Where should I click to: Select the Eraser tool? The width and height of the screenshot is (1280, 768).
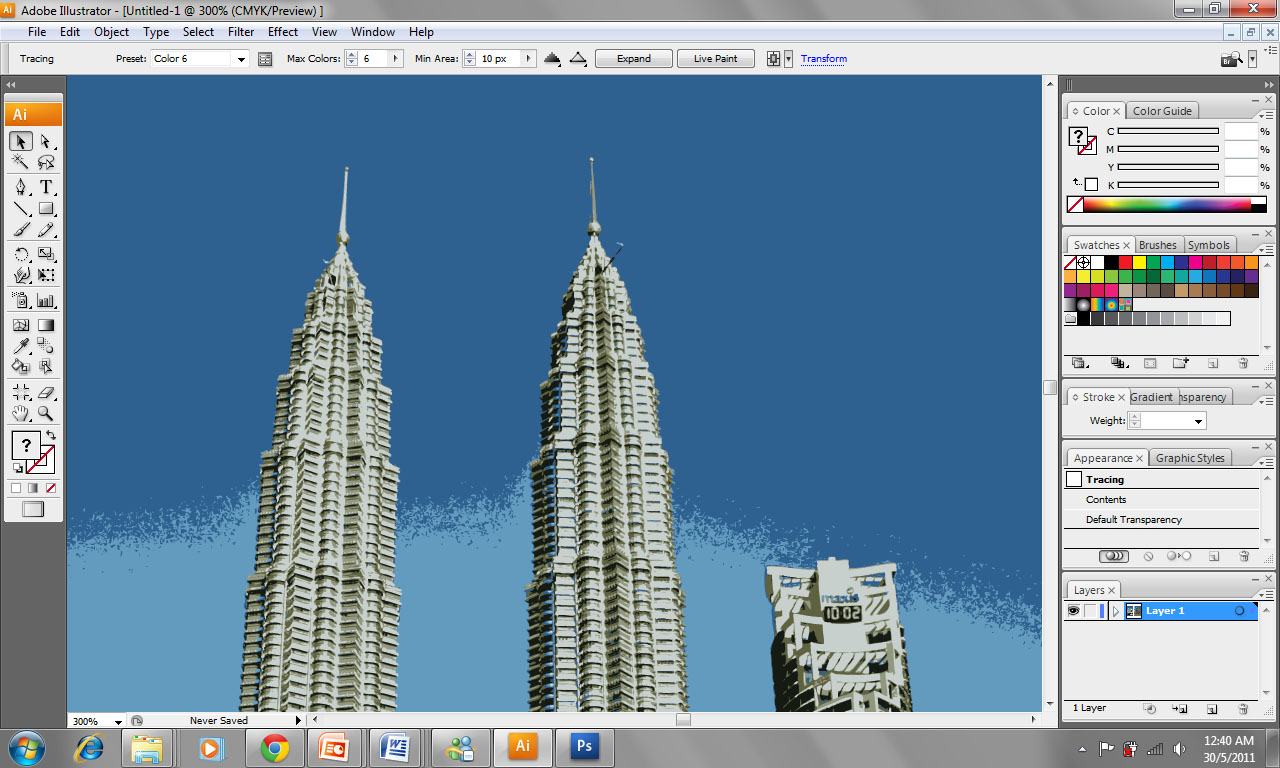point(46,392)
